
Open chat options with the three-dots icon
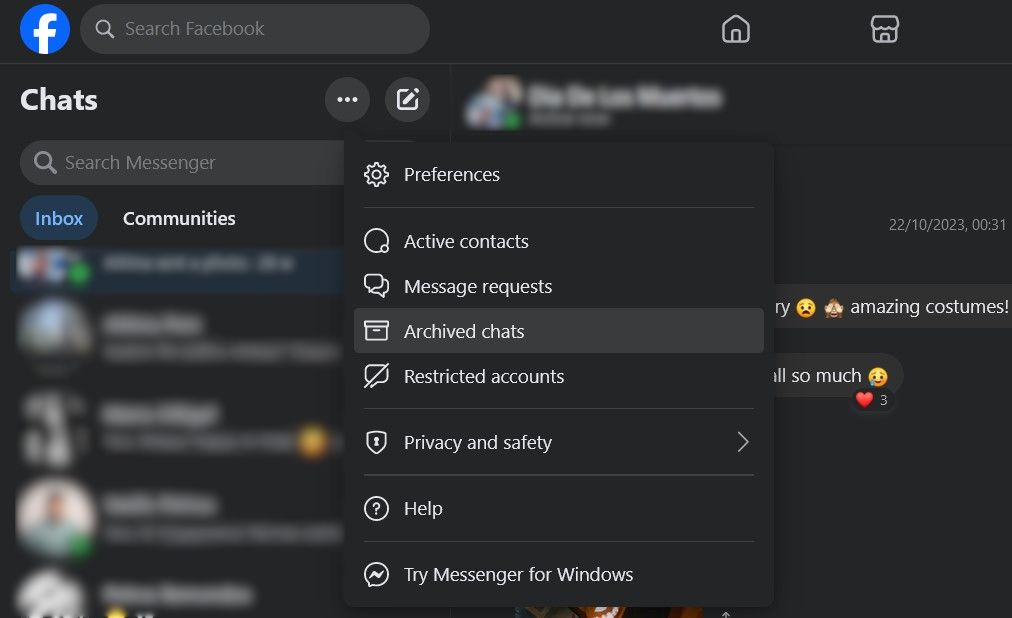347,99
